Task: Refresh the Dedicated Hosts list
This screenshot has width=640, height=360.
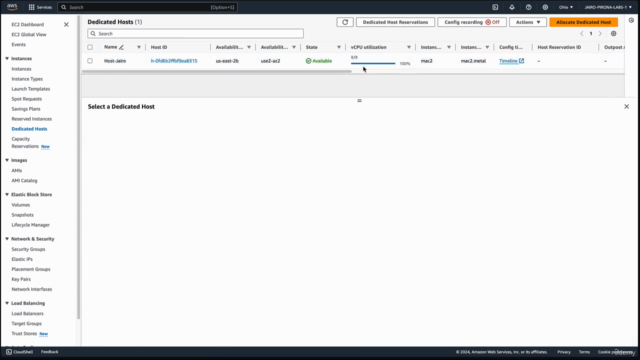Action: [x=345, y=22]
